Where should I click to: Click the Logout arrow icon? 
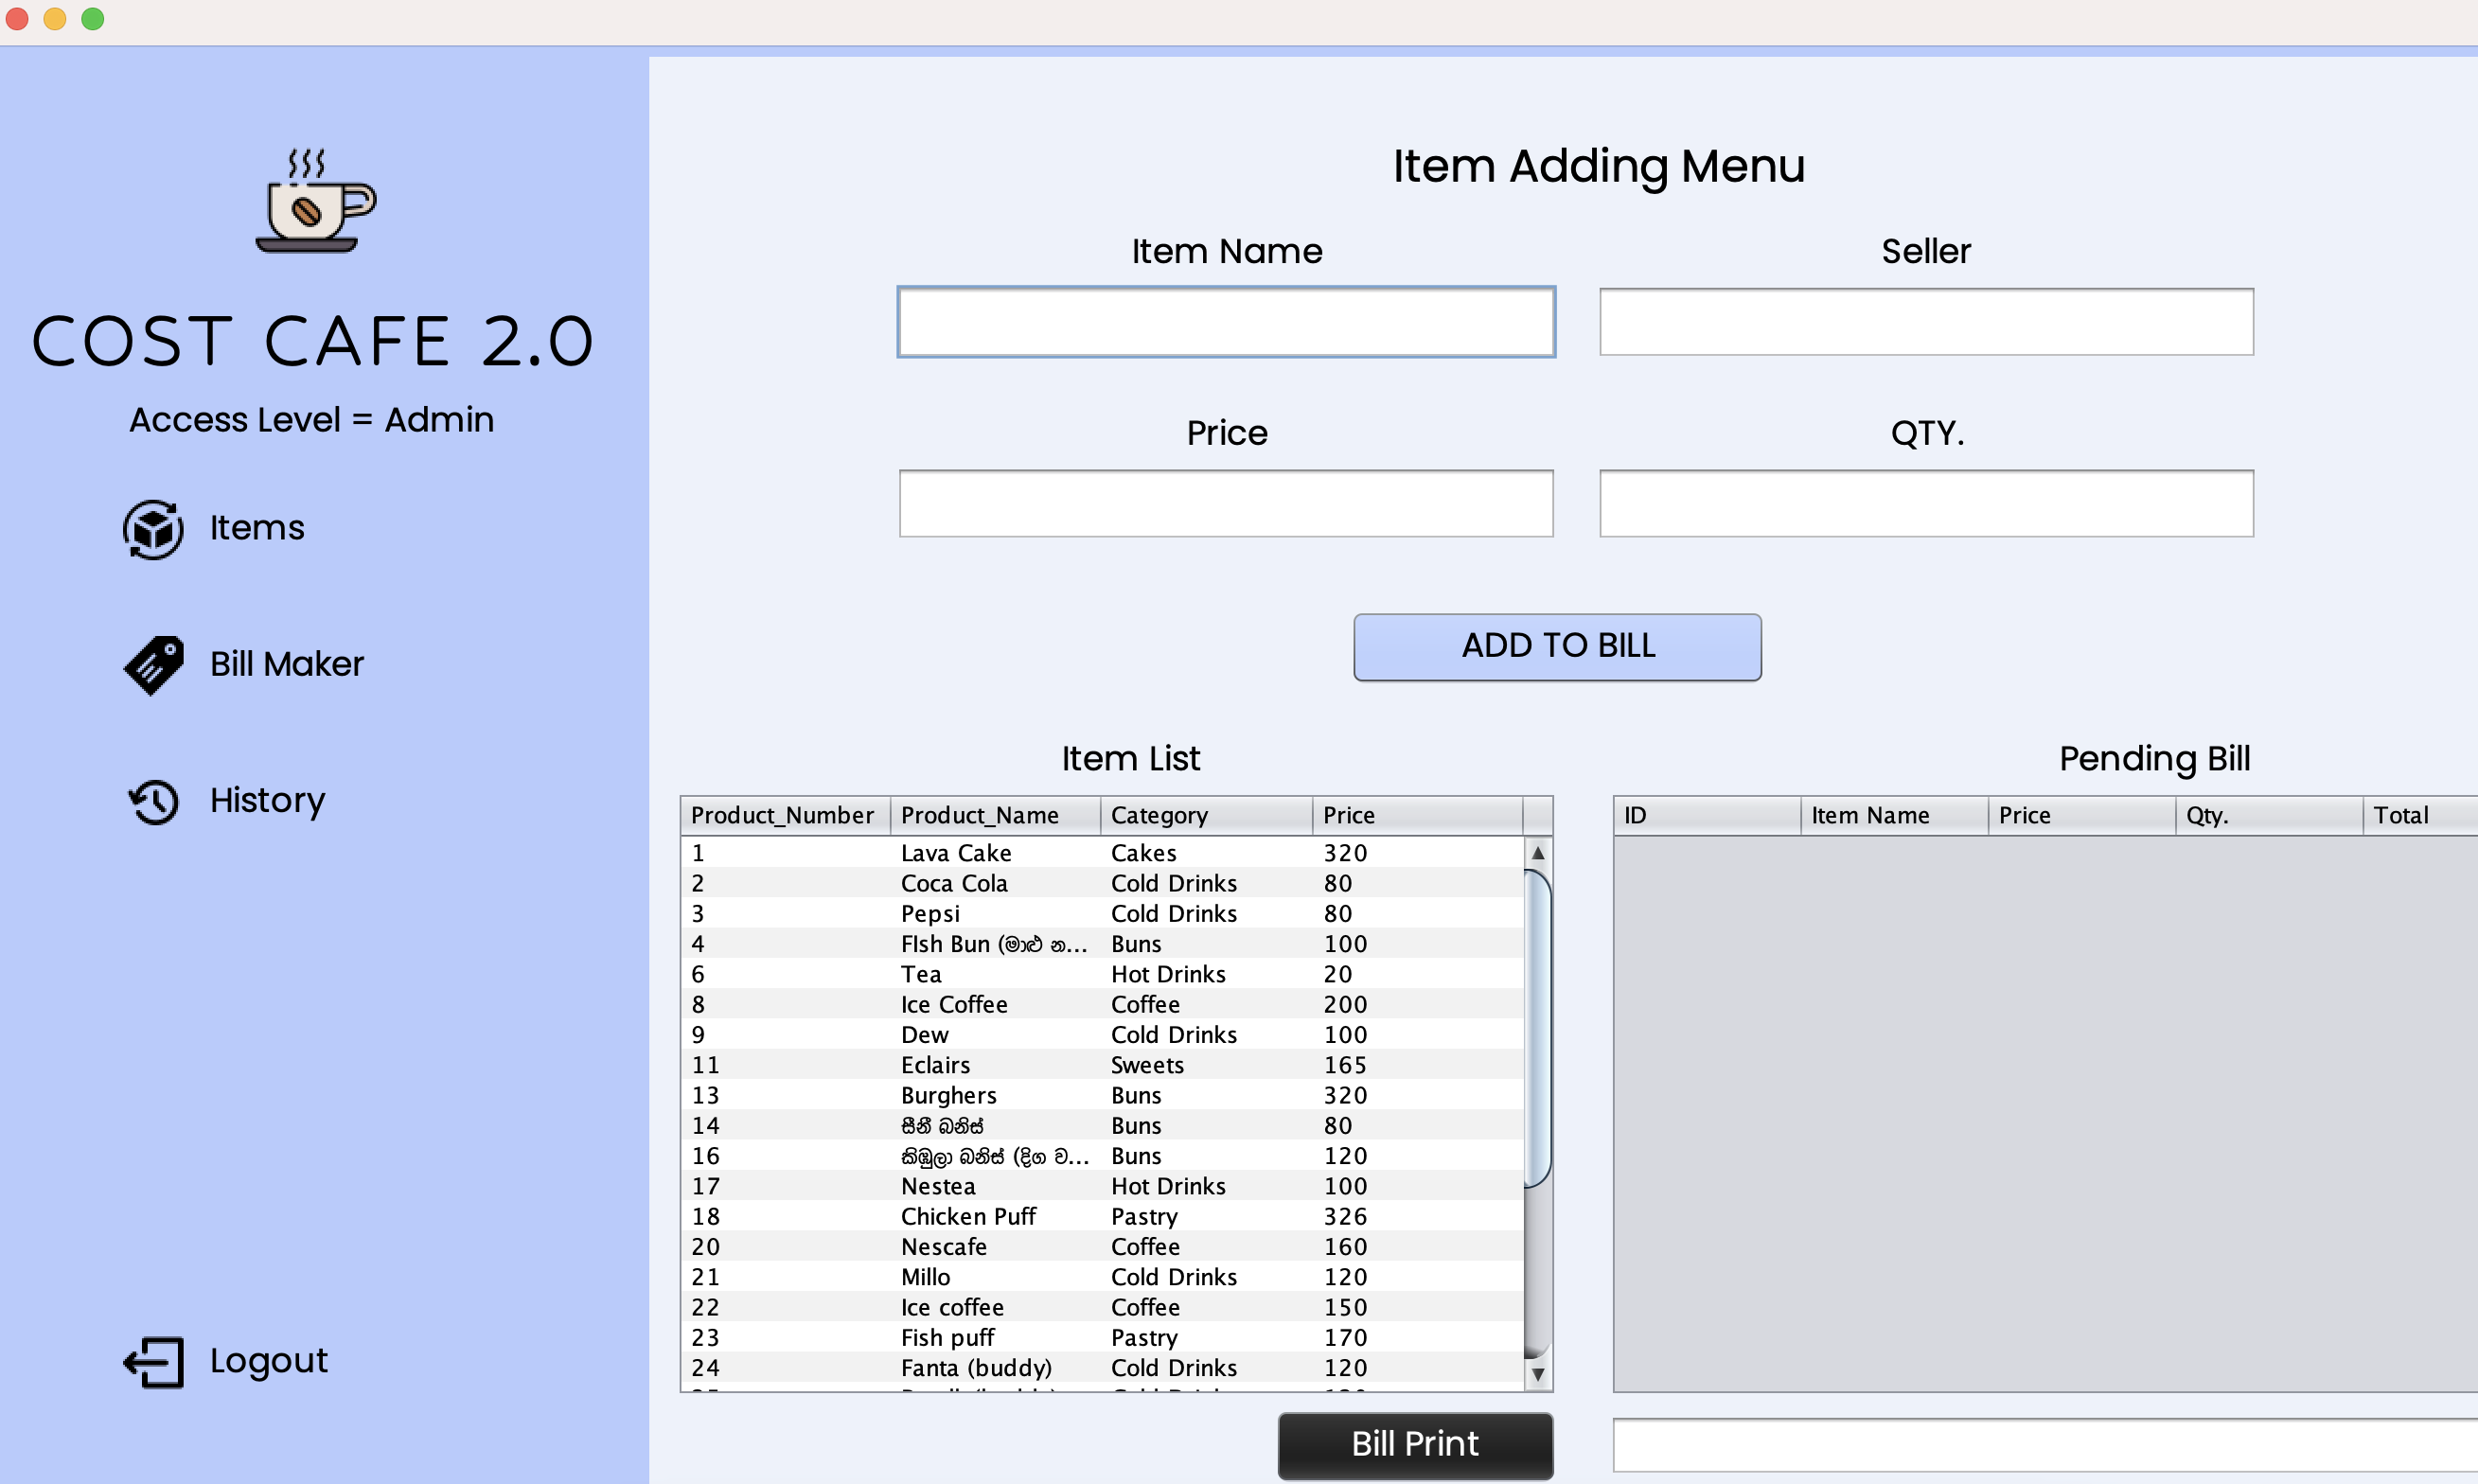153,1362
